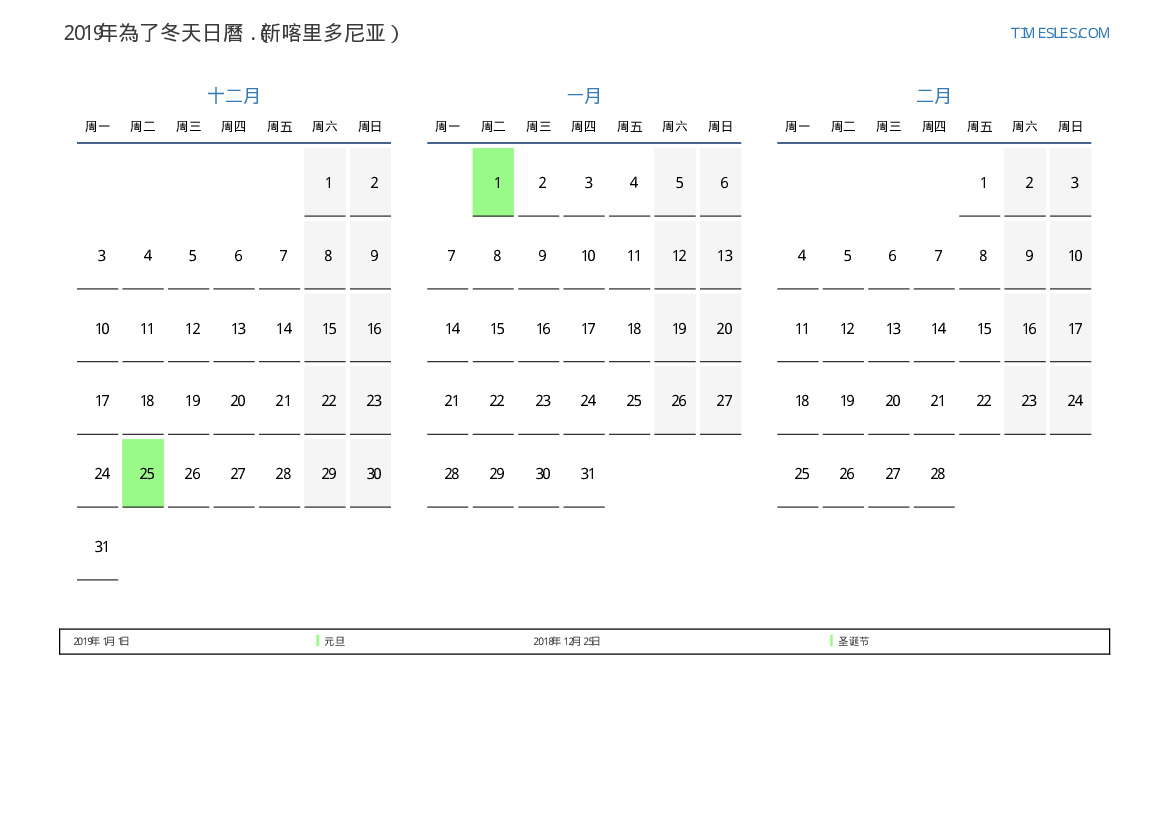Select December 31 in the last row
Screen dimensions: 1169x827
point(101,547)
